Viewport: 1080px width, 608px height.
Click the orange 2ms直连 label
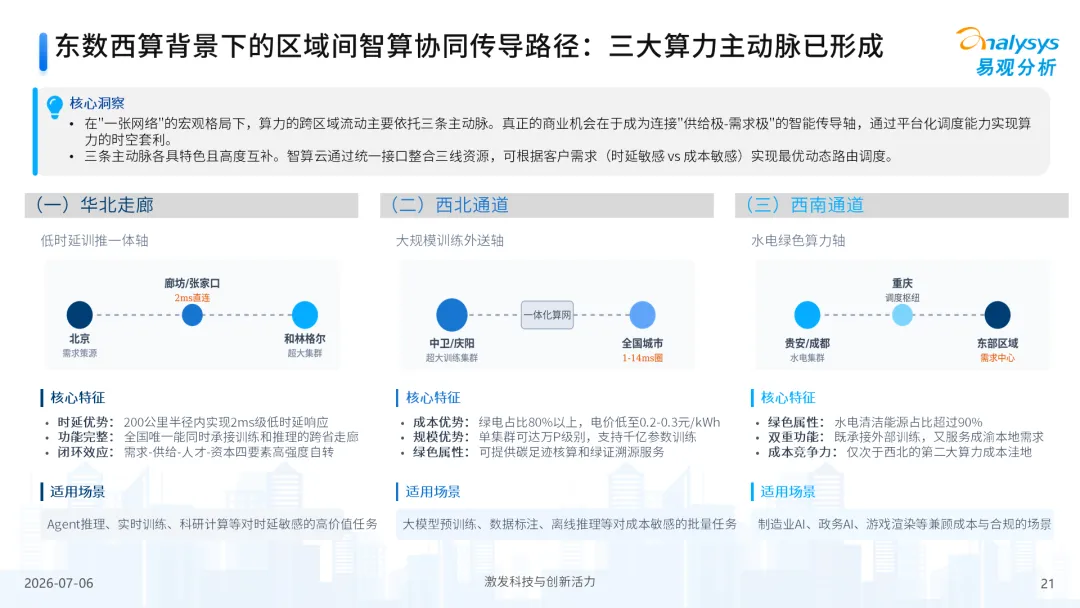(x=192, y=297)
